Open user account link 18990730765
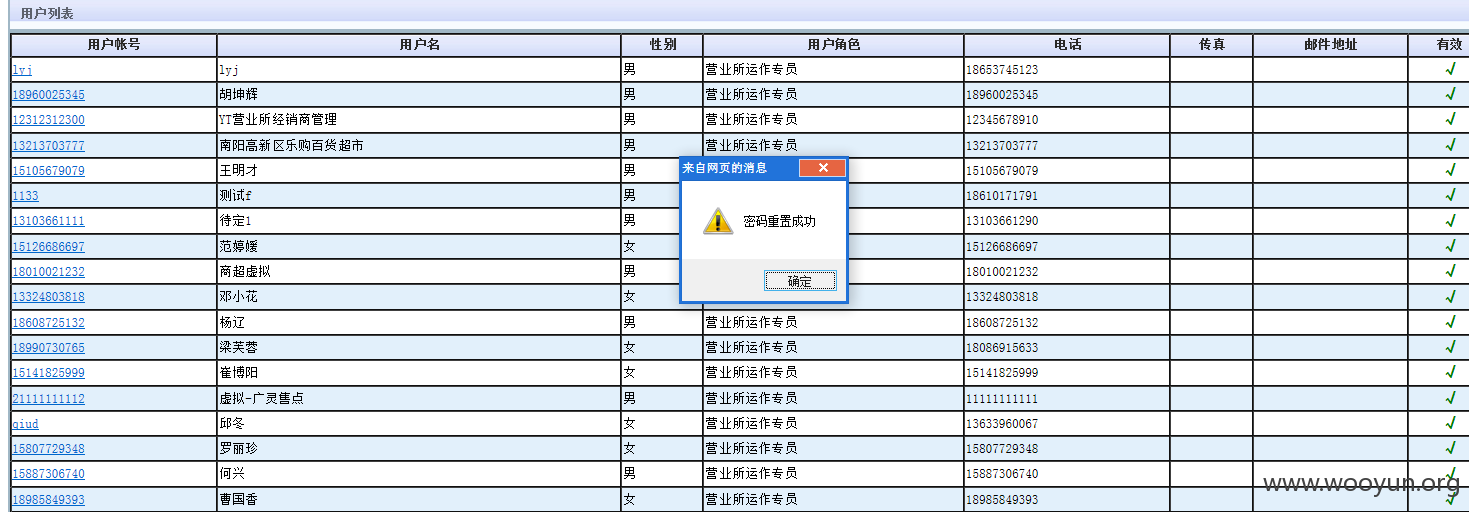 (48, 348)
